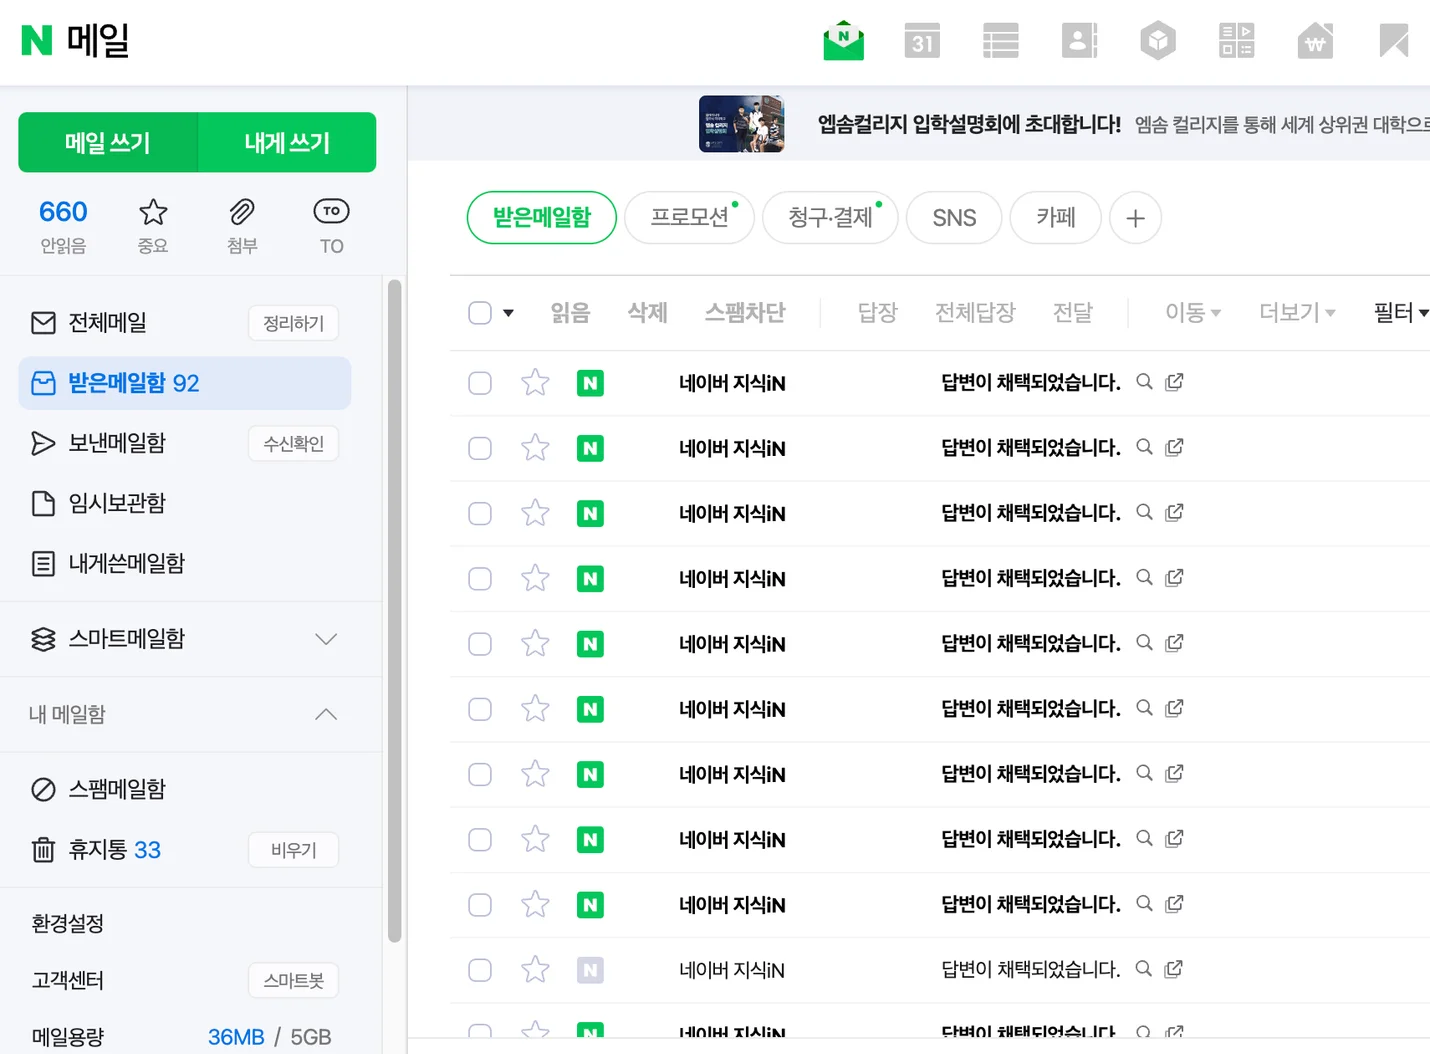This screenshot has width=1430, height=1054.
Task: Switch to the 프로모션 tab
Action: point(689,217)
